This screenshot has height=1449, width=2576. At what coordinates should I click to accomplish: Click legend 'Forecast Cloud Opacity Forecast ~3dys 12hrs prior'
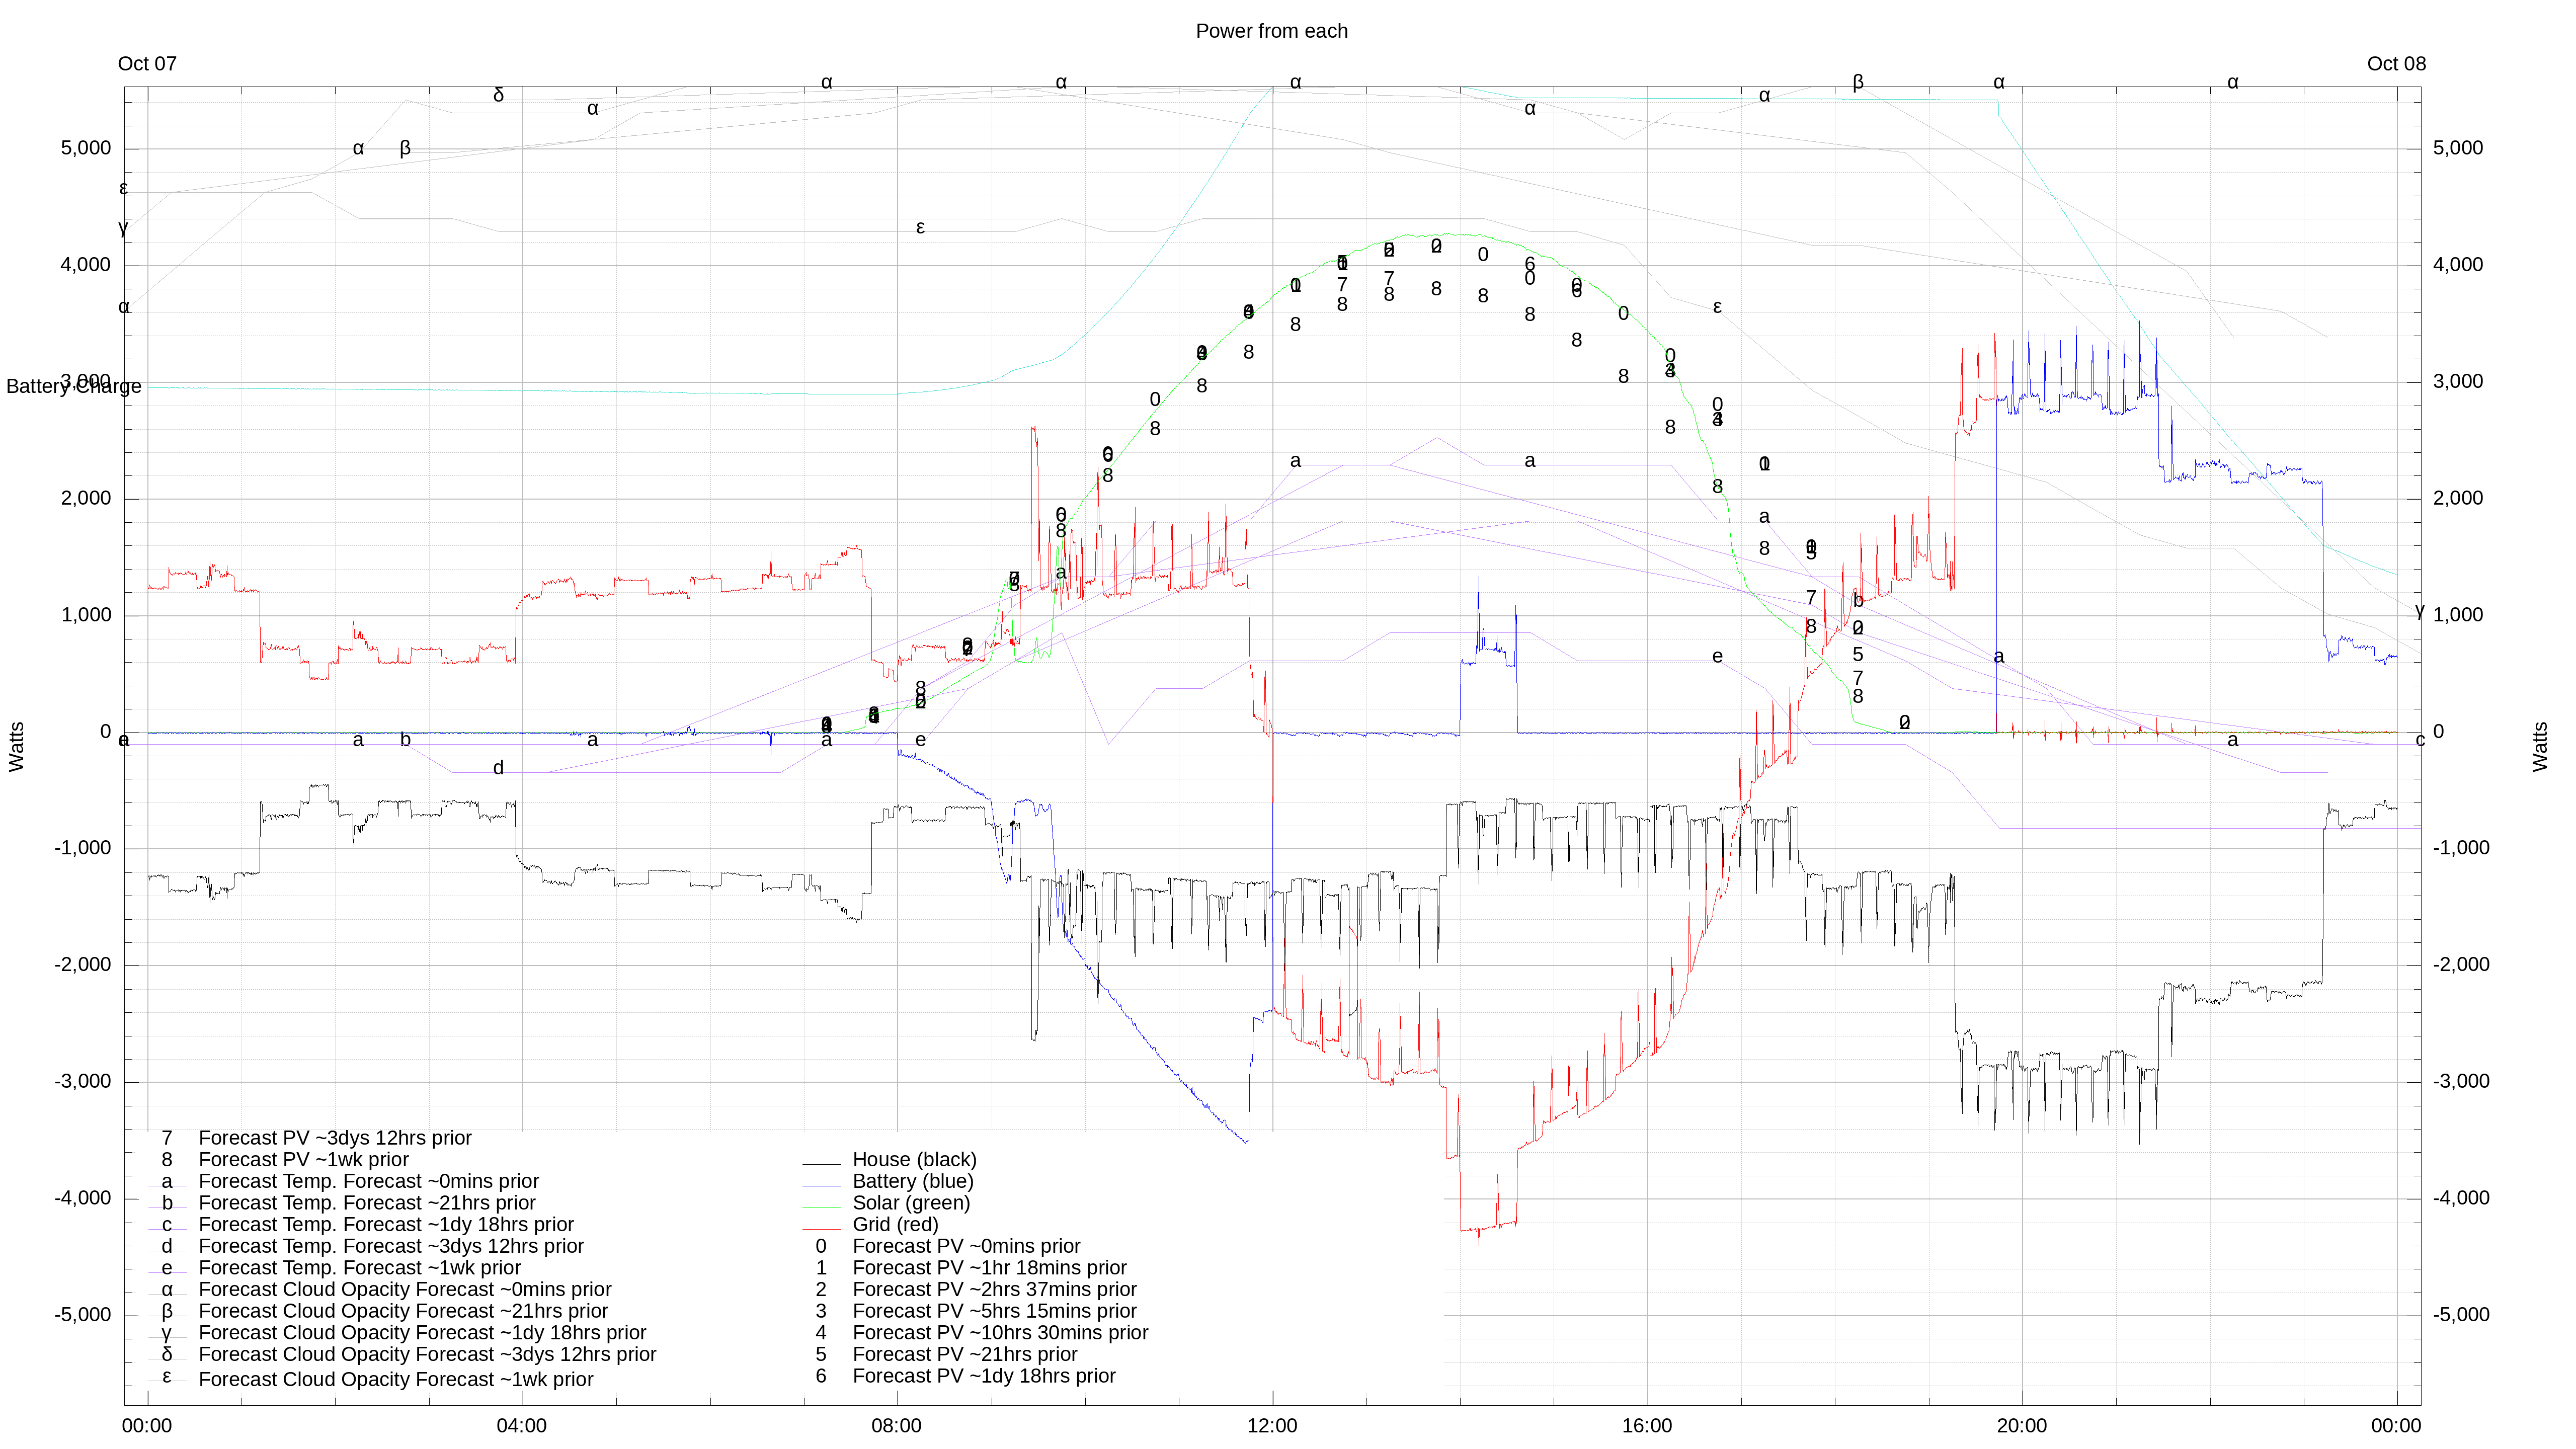(427, 1354)
